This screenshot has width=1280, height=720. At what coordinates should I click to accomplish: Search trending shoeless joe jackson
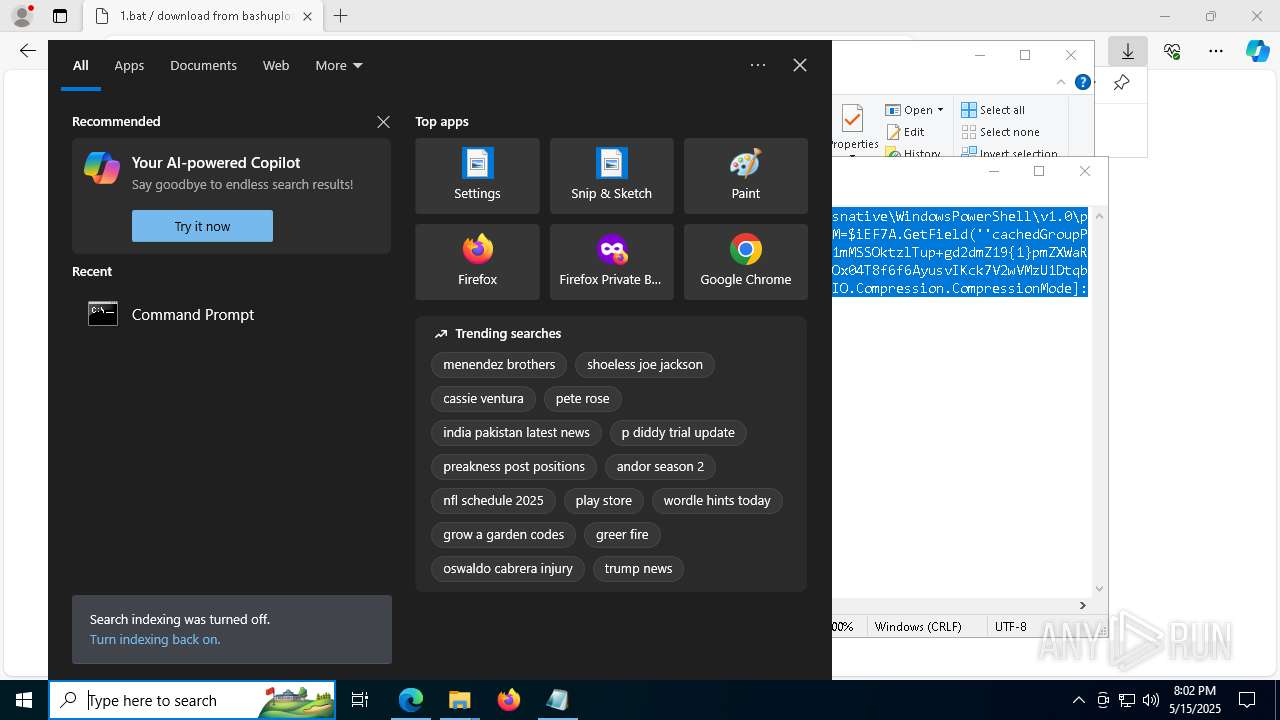tap(645, 364)
